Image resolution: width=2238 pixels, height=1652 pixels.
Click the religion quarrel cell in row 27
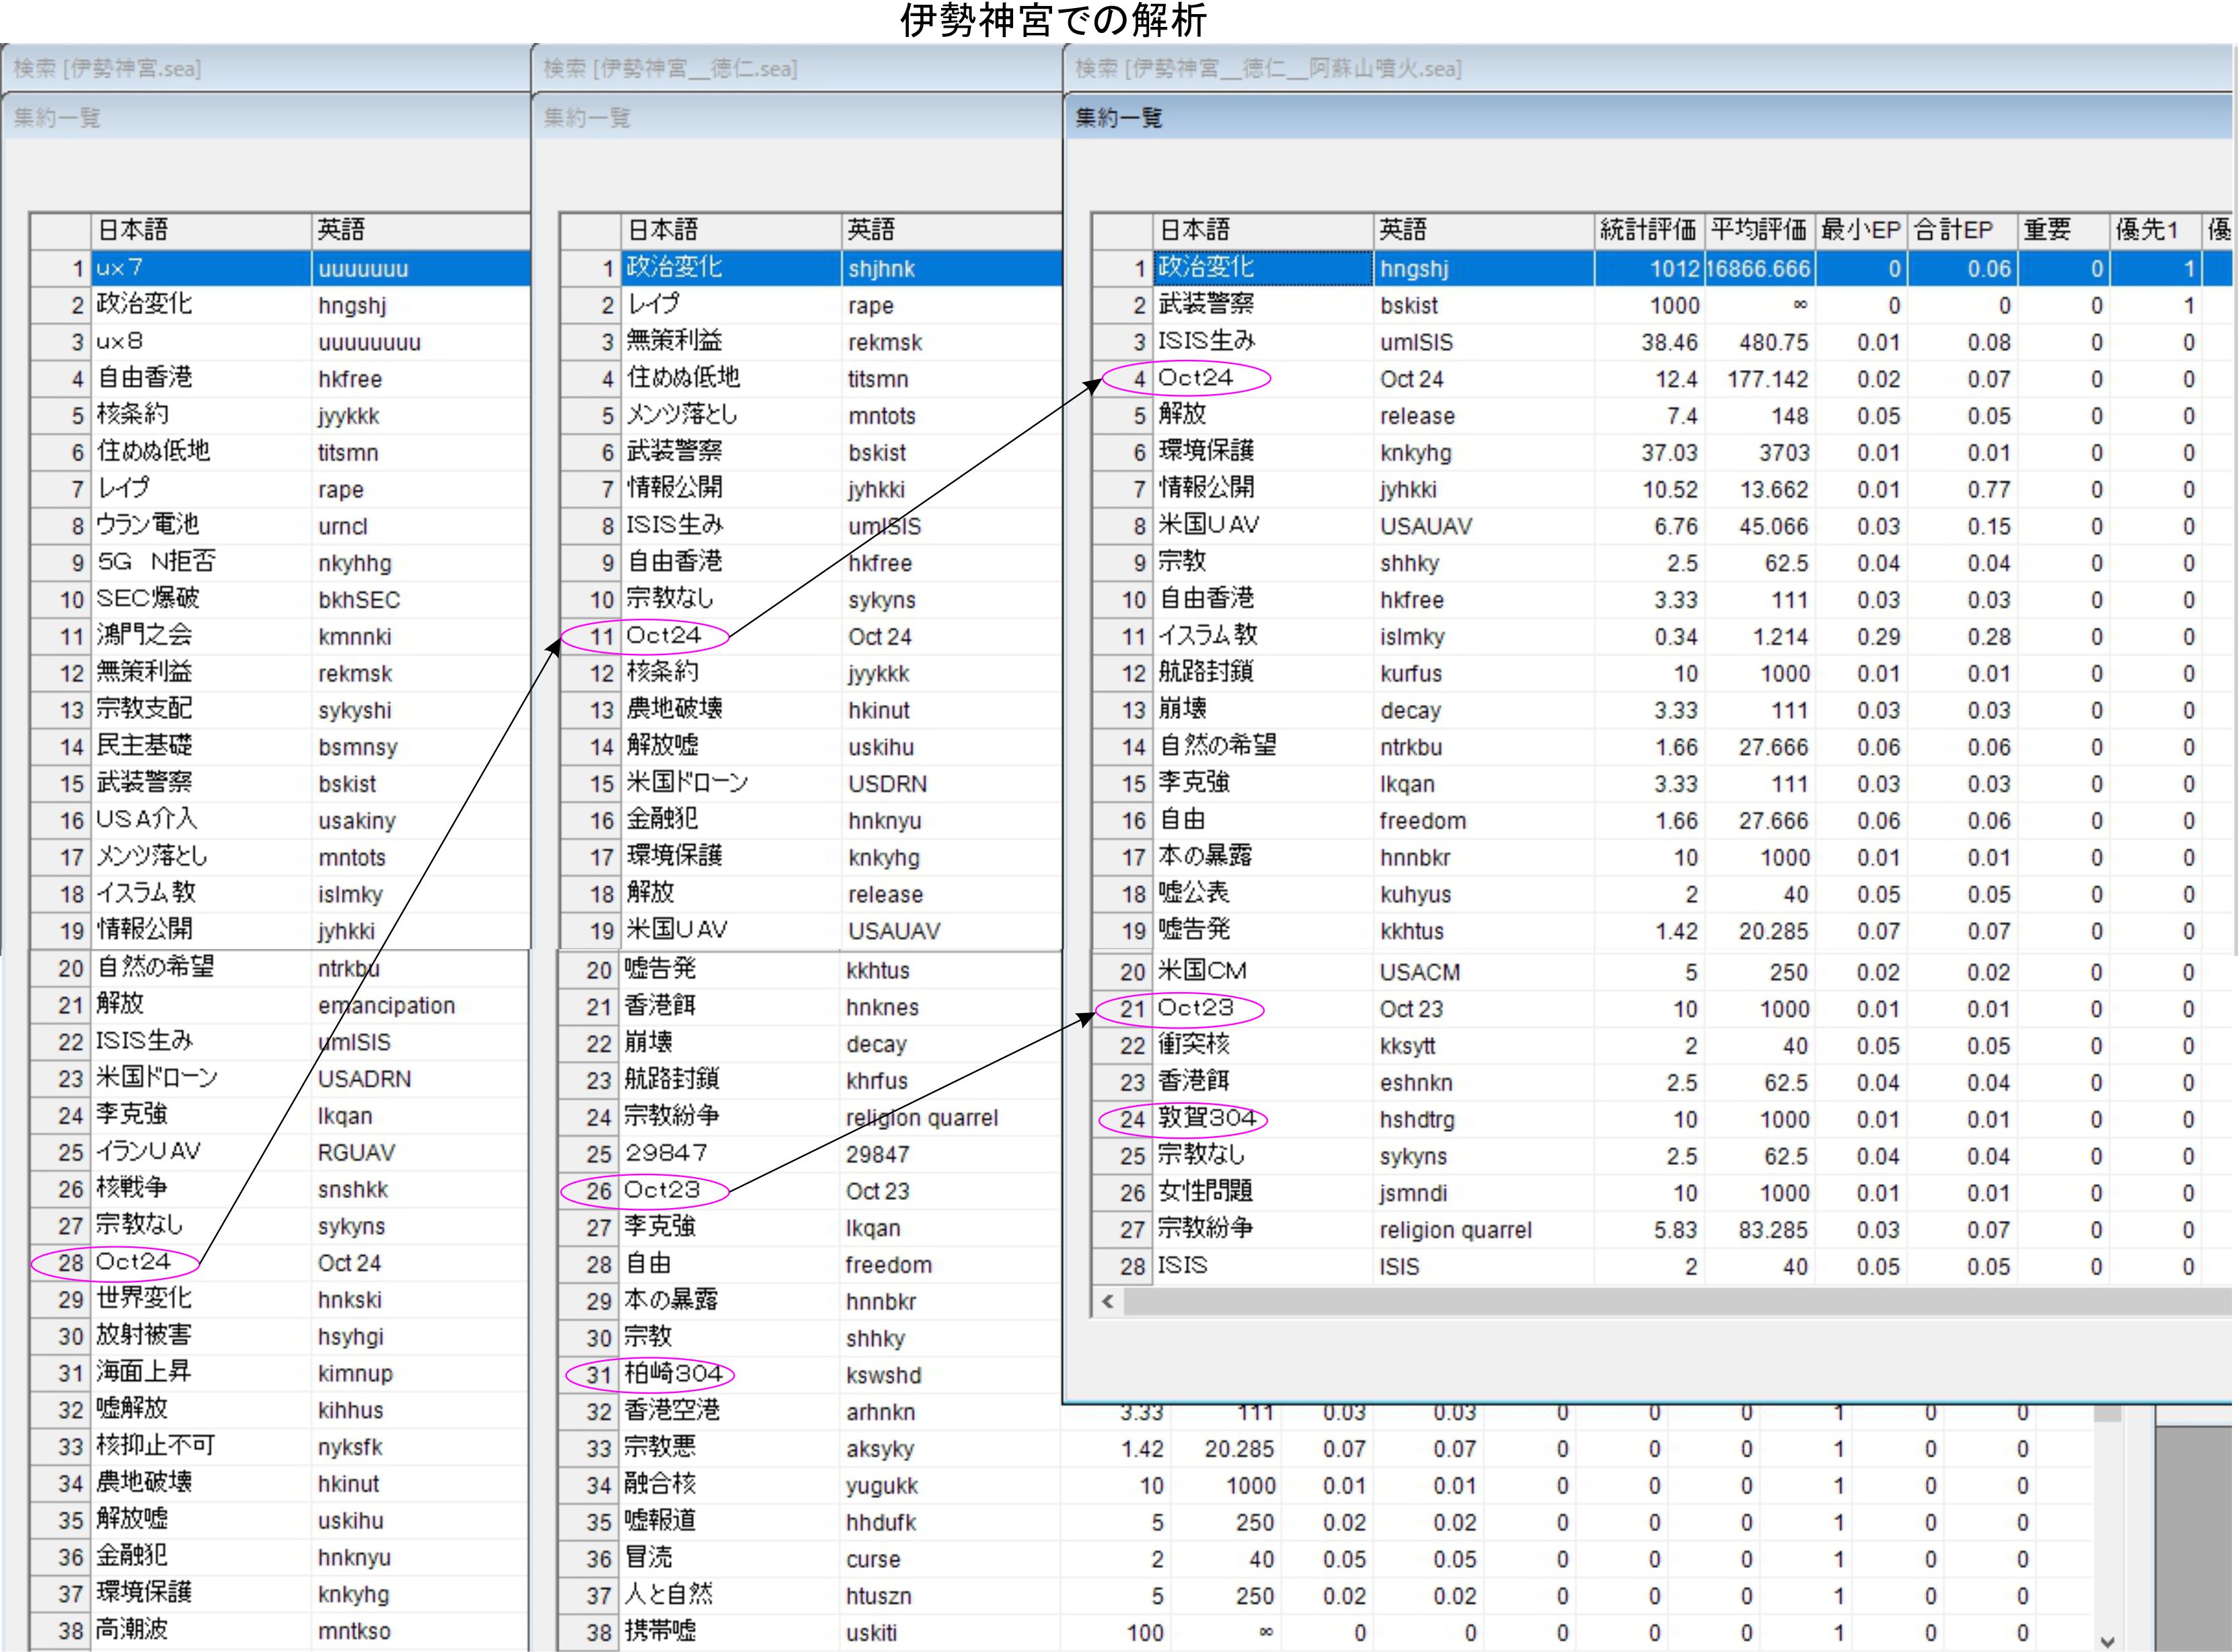pyautogui.click(x=1455, y=1230)
